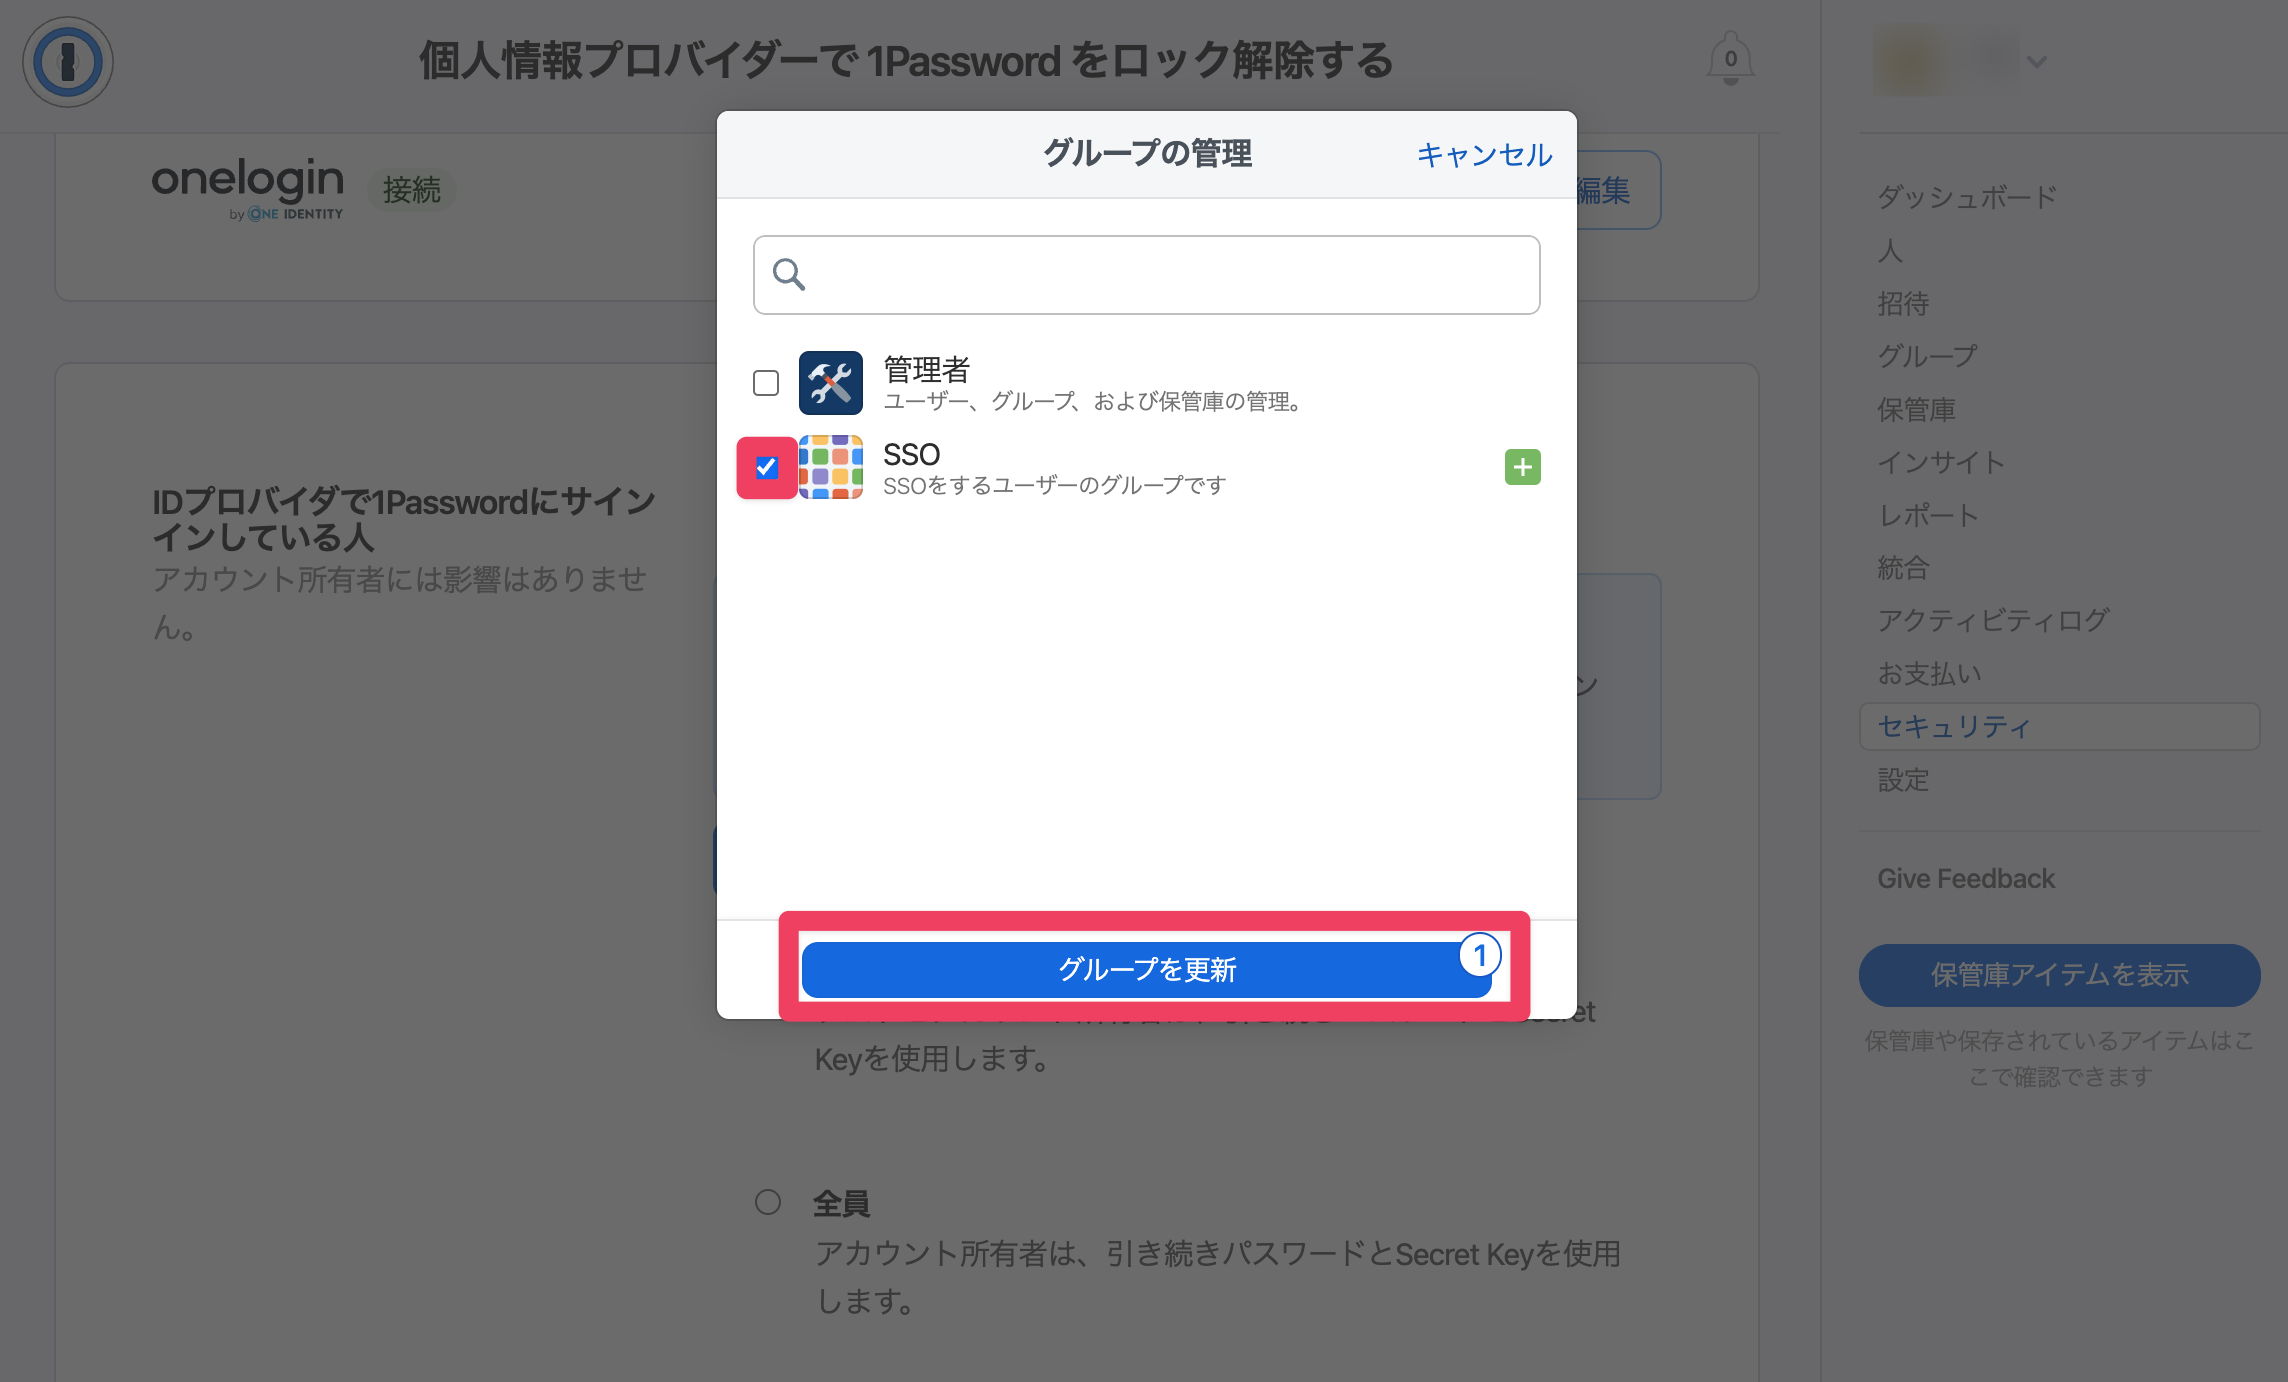The image size is (2288, 1382).
Task: Click the SSOをするユーザーのグループです description
Action: pos(1054,485)
